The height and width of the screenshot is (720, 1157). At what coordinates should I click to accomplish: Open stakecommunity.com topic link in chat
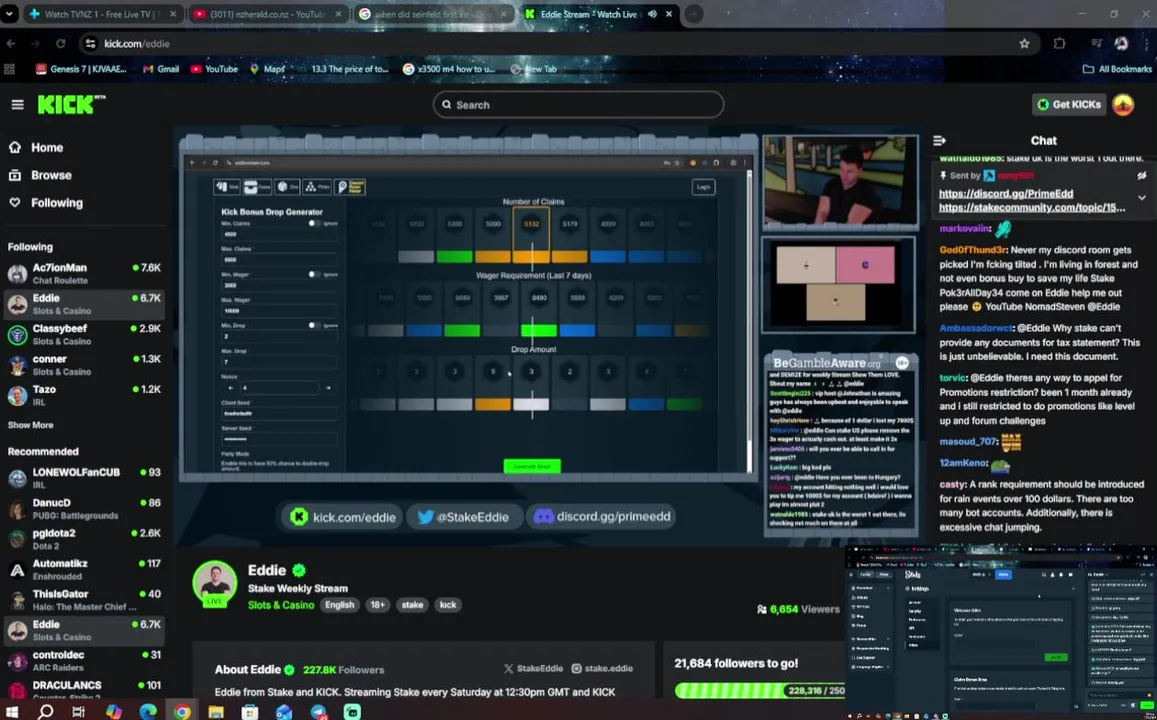(x=1032, y=208)
